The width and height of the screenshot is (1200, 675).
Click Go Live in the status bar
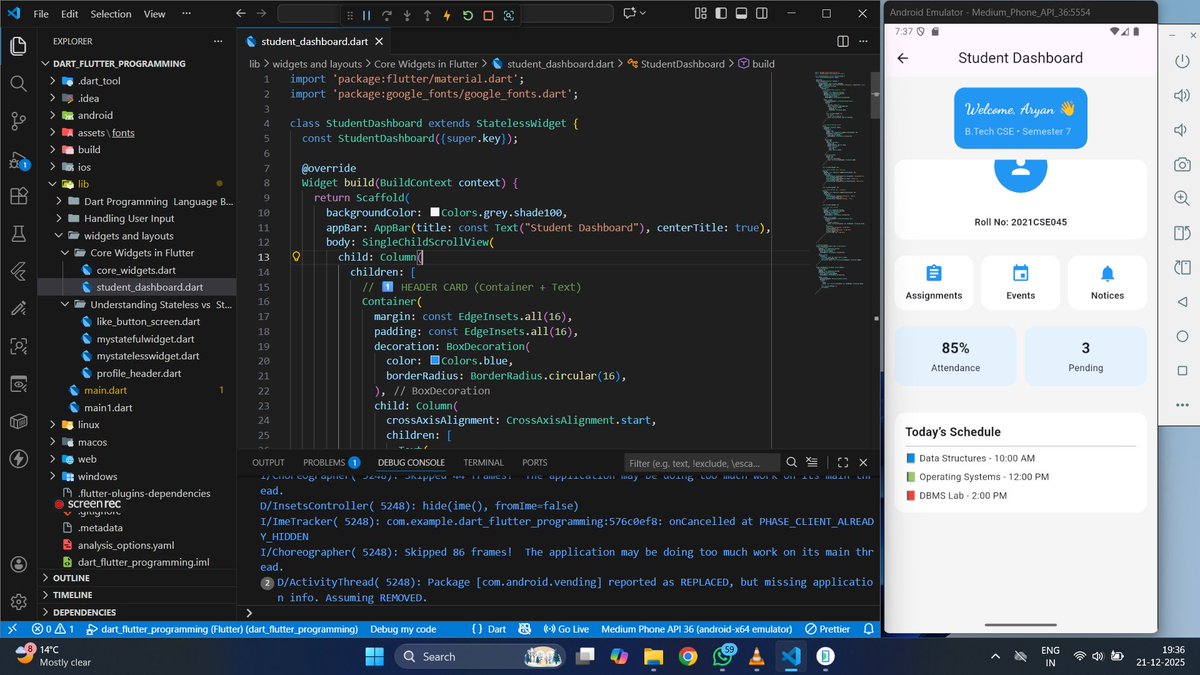pos(565,629)
